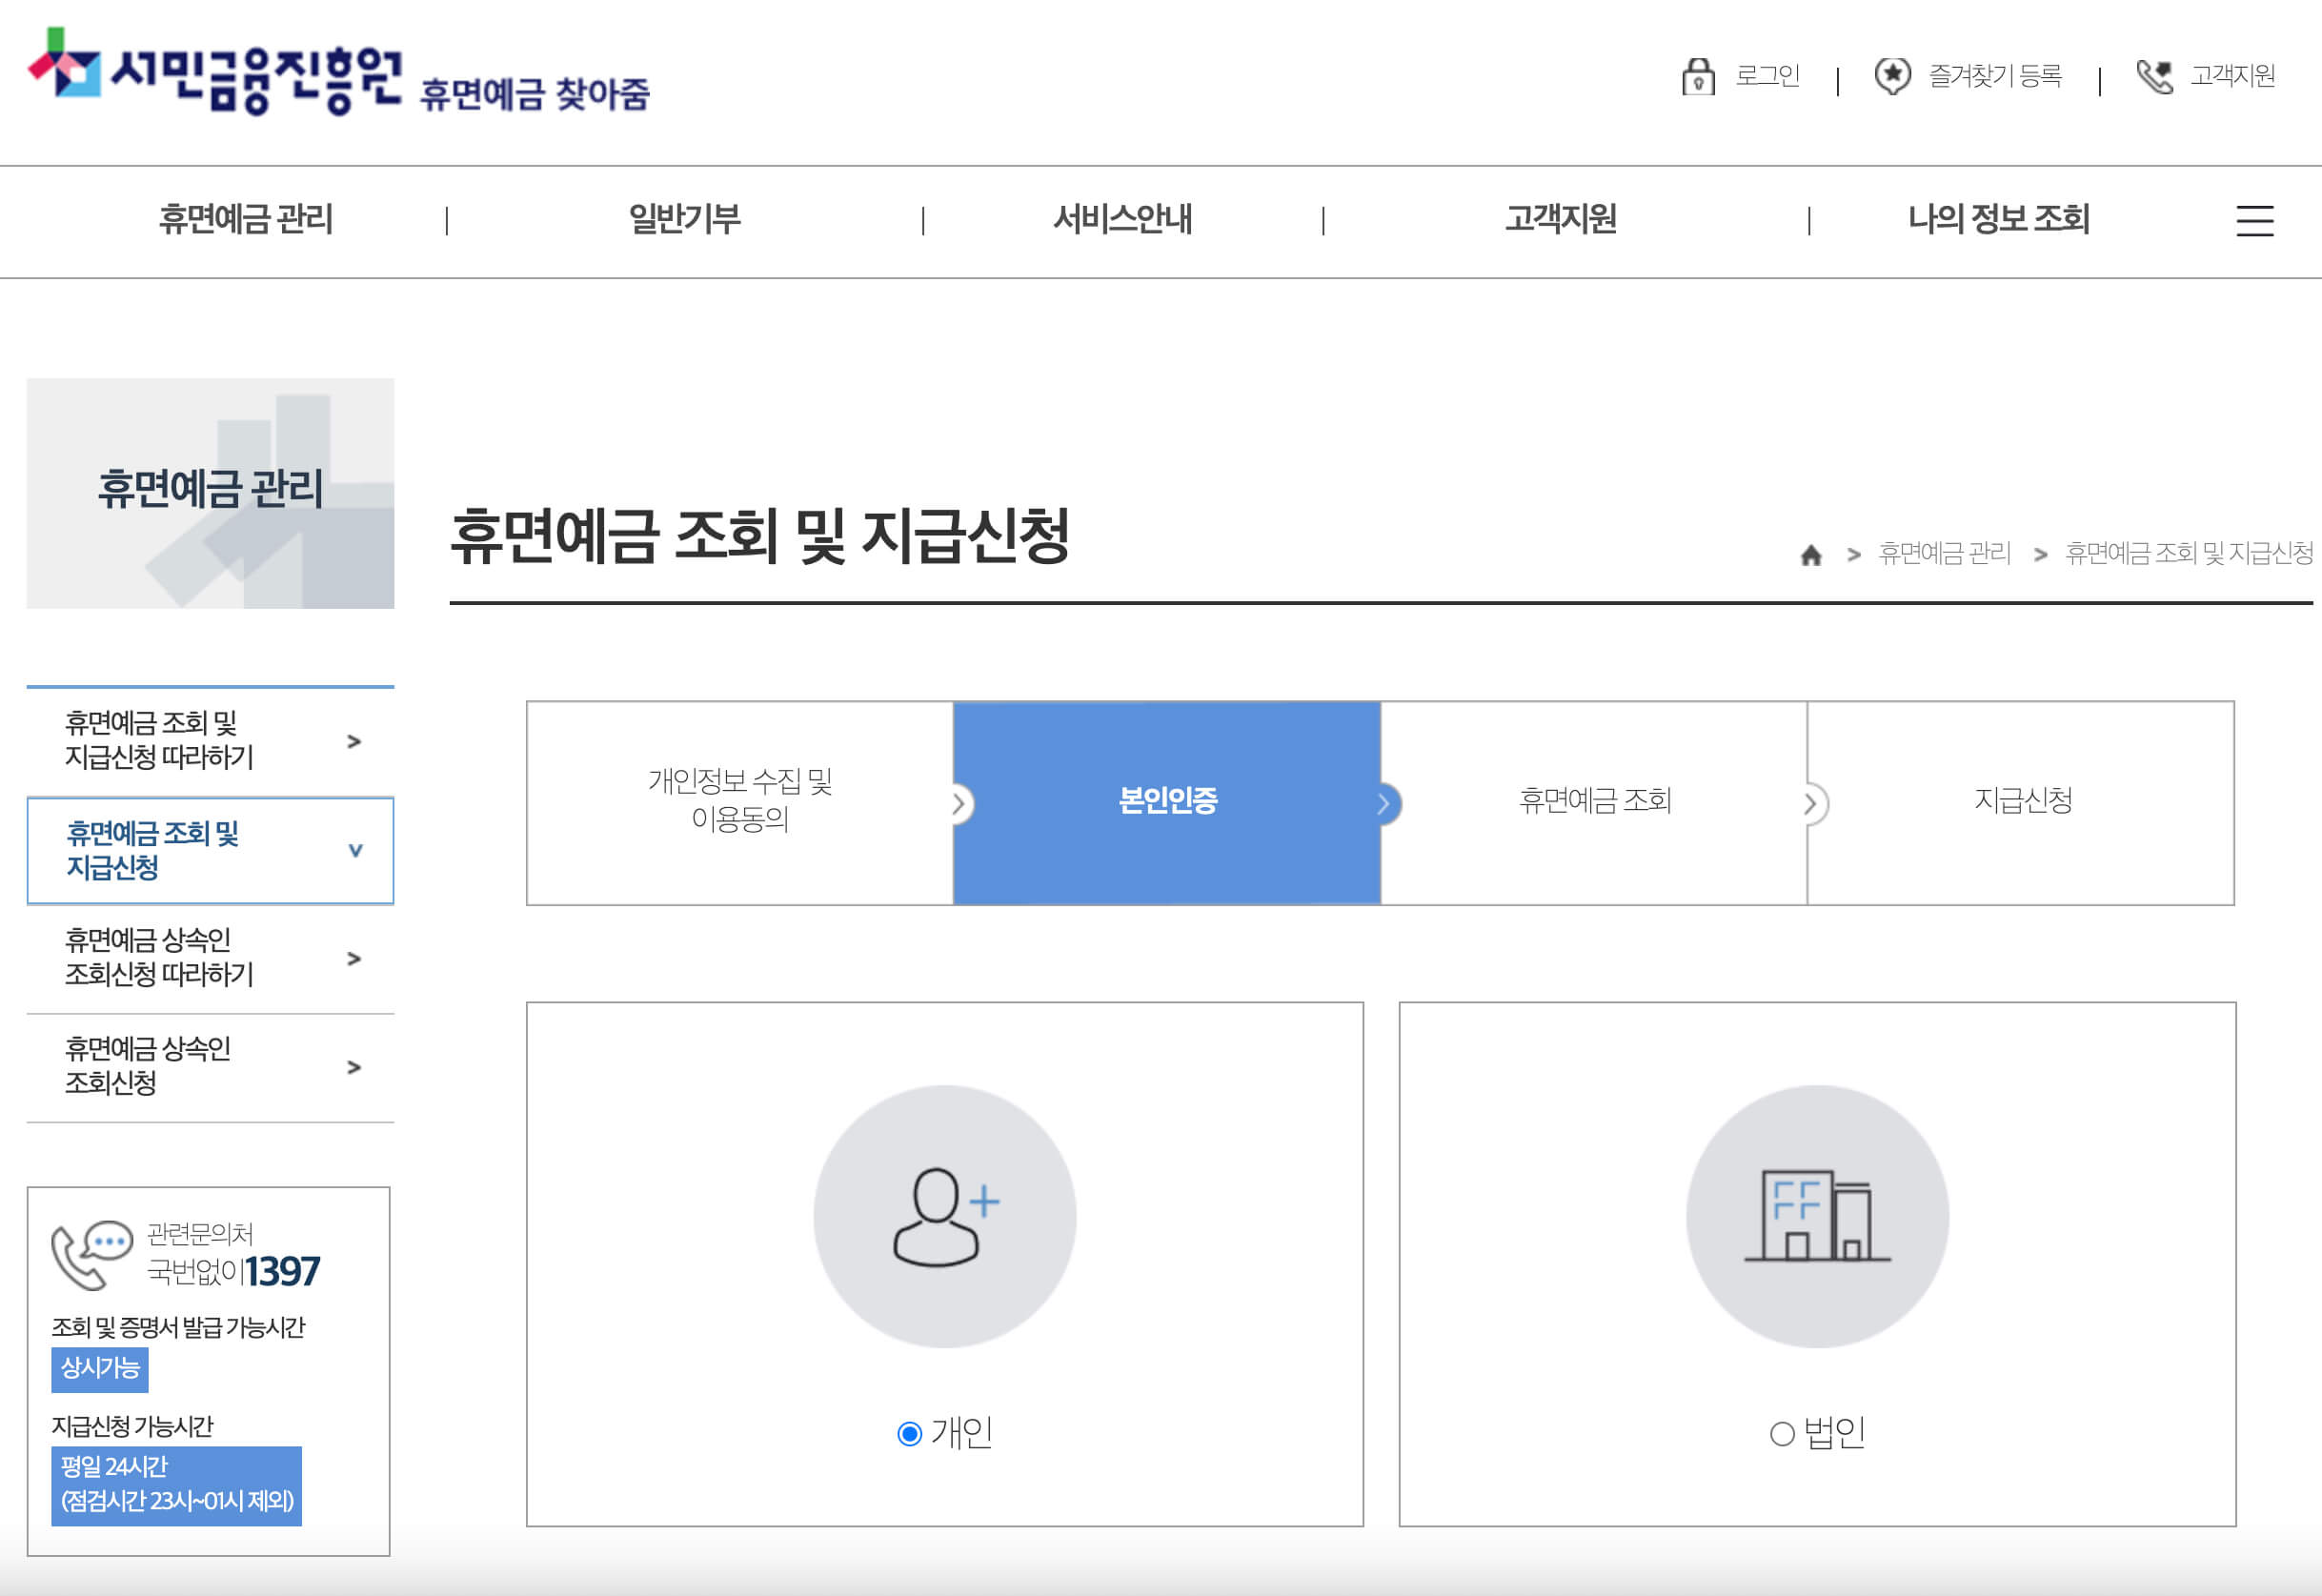Select the 개인 radio button
The width and height of the screenshot is (2322, 1596).
coord(909,1434)
